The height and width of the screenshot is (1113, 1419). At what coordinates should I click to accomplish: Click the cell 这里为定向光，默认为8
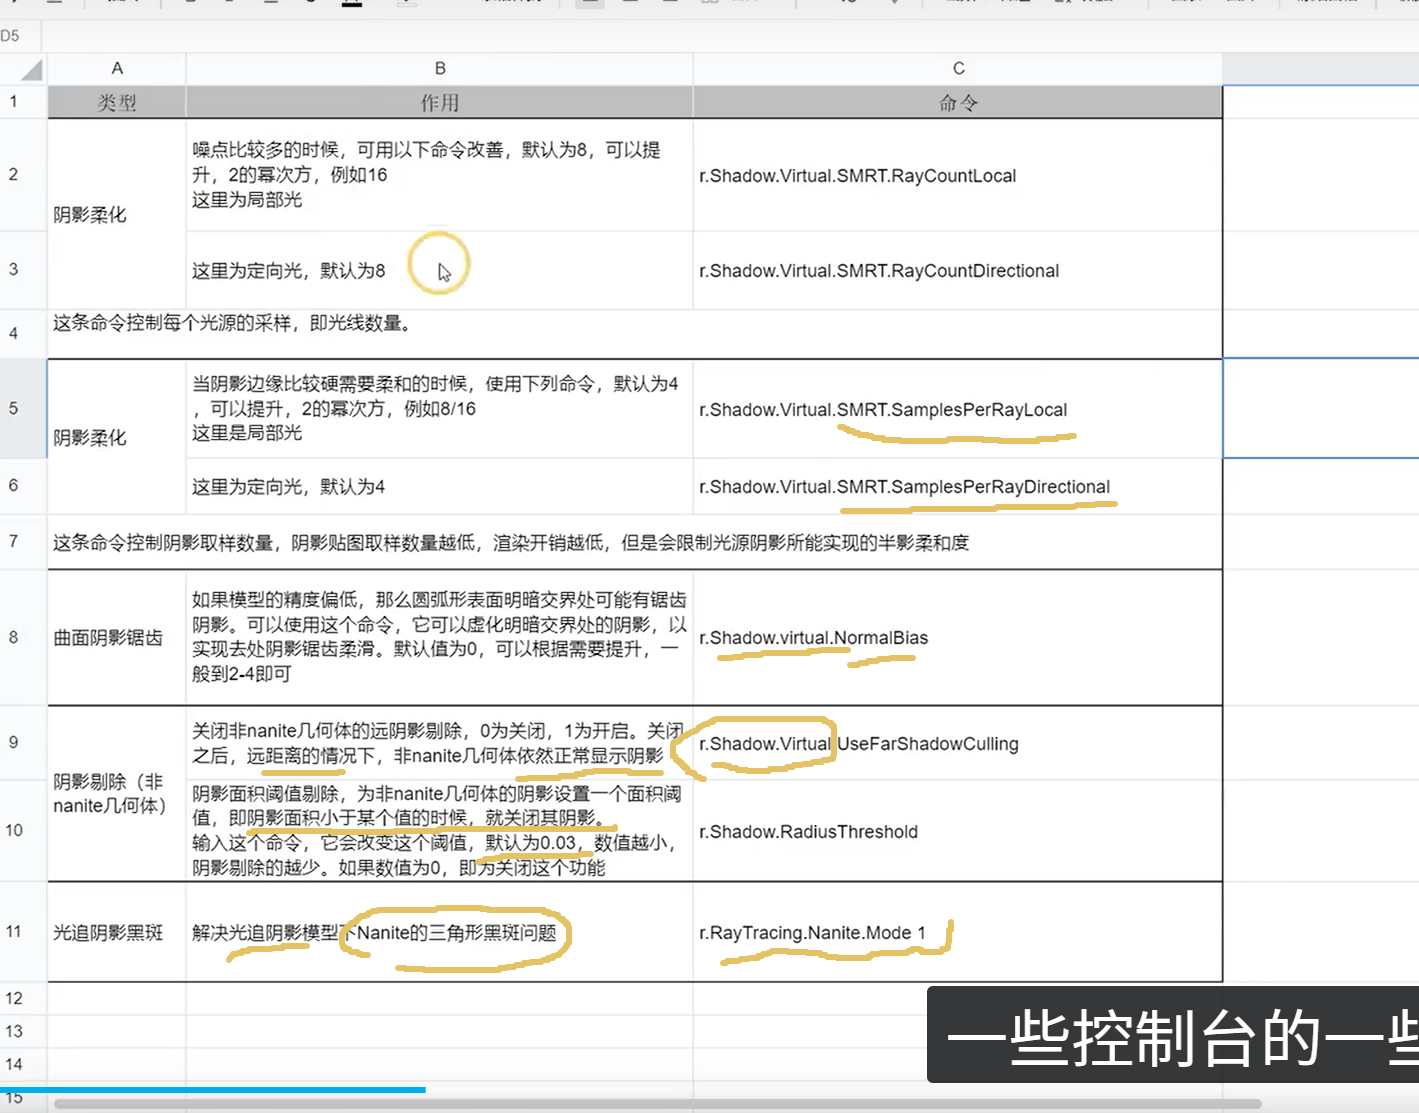point(440,270)
